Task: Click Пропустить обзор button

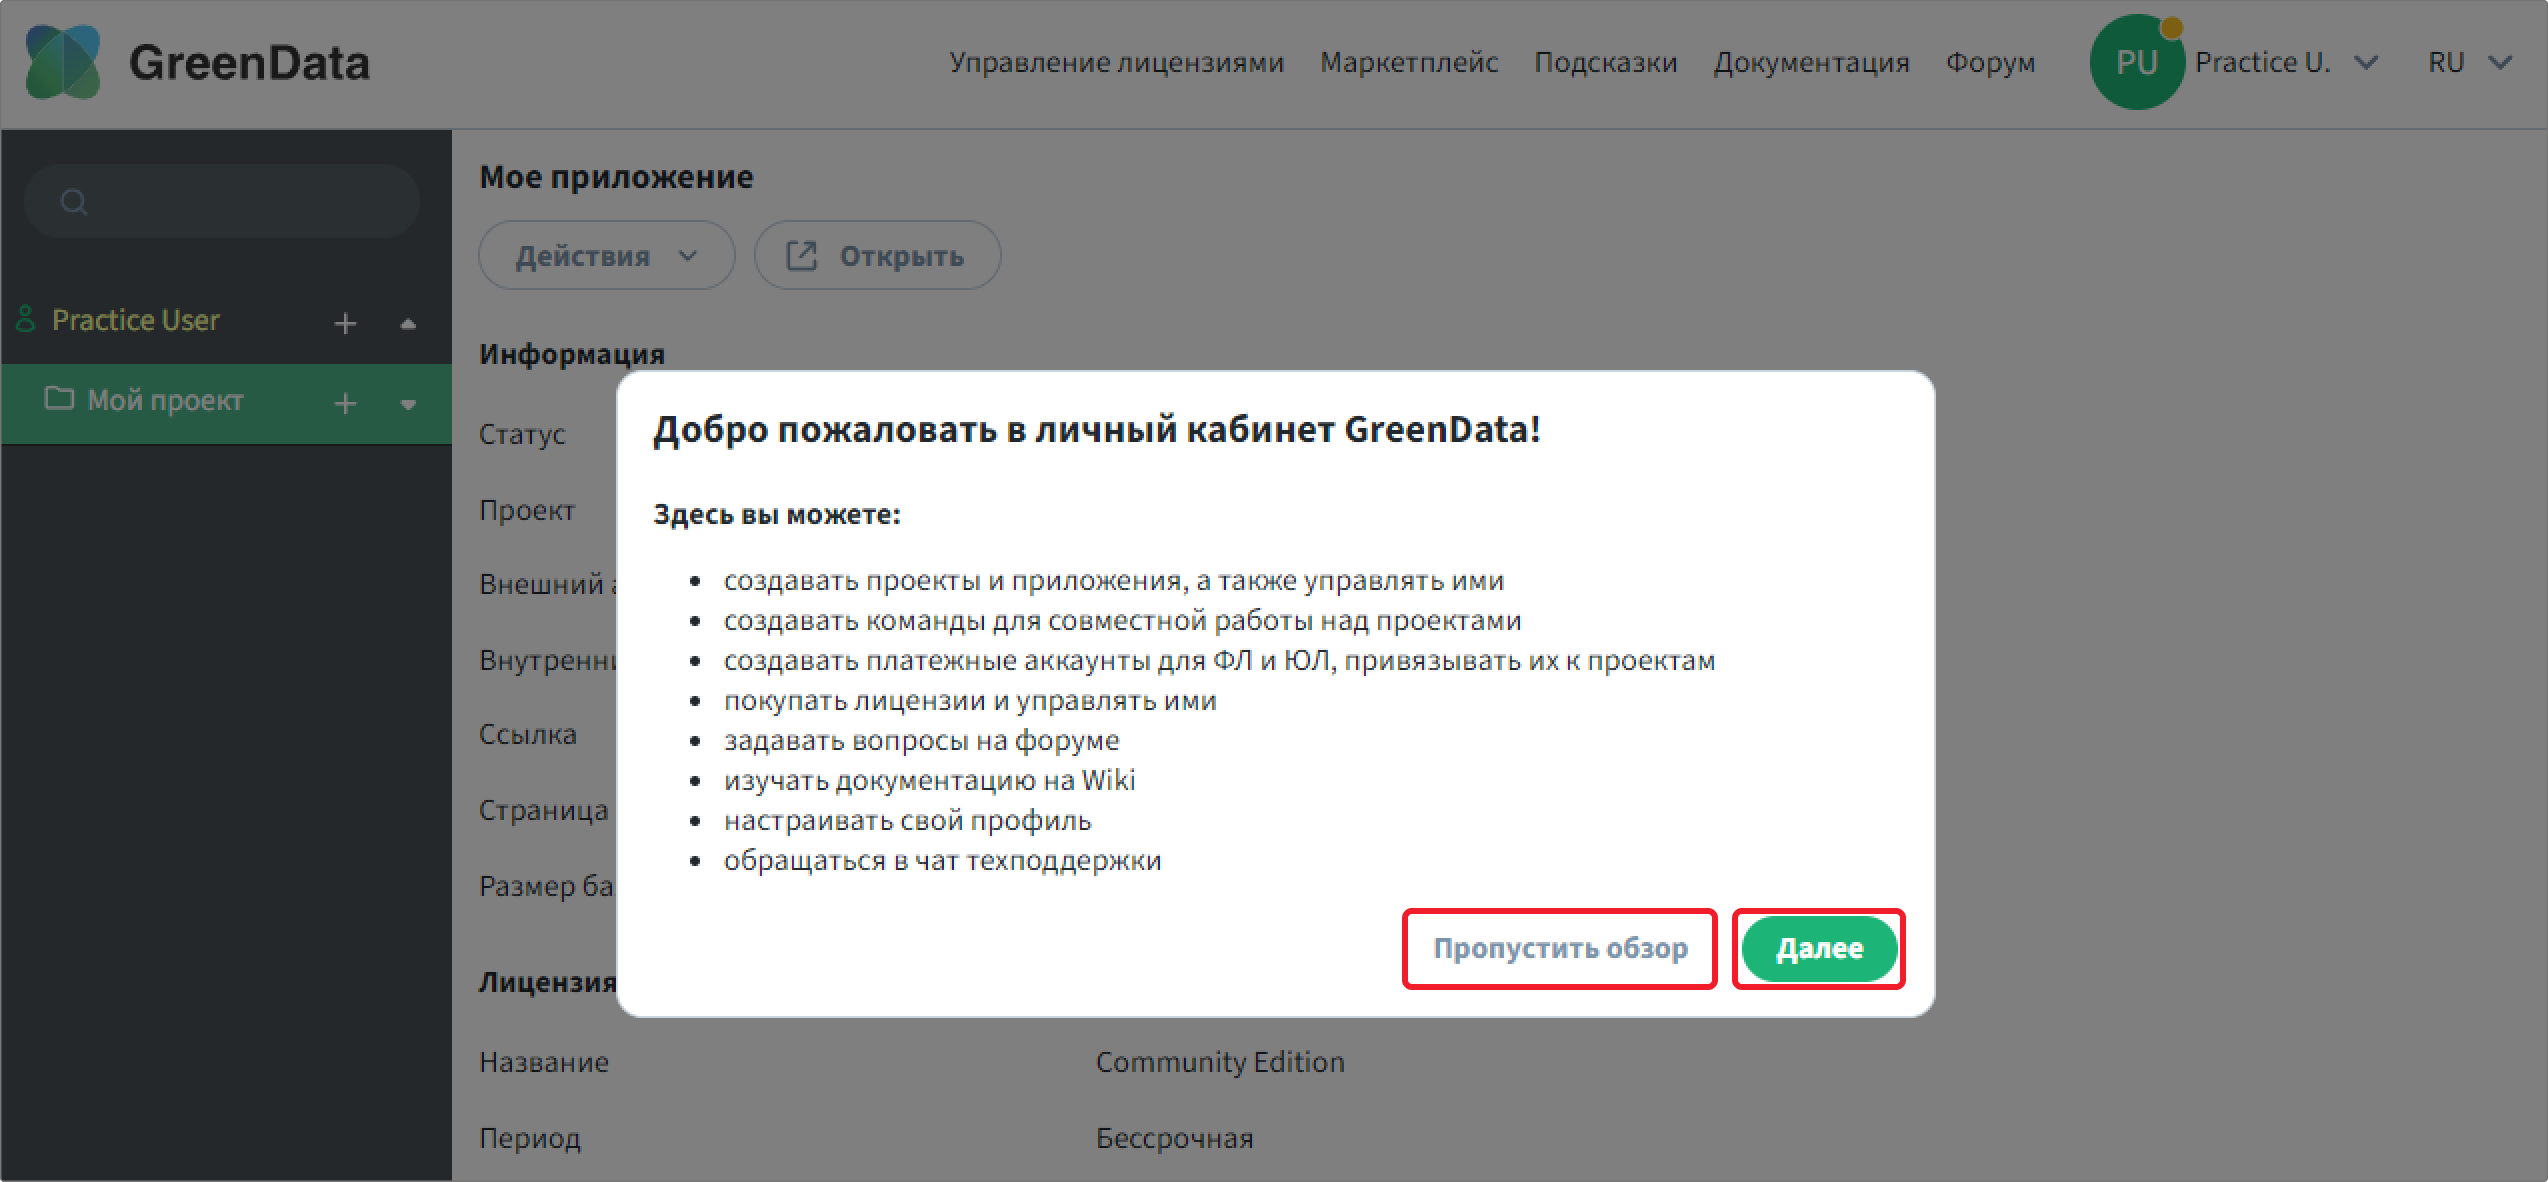Action: click(1560, 948)
